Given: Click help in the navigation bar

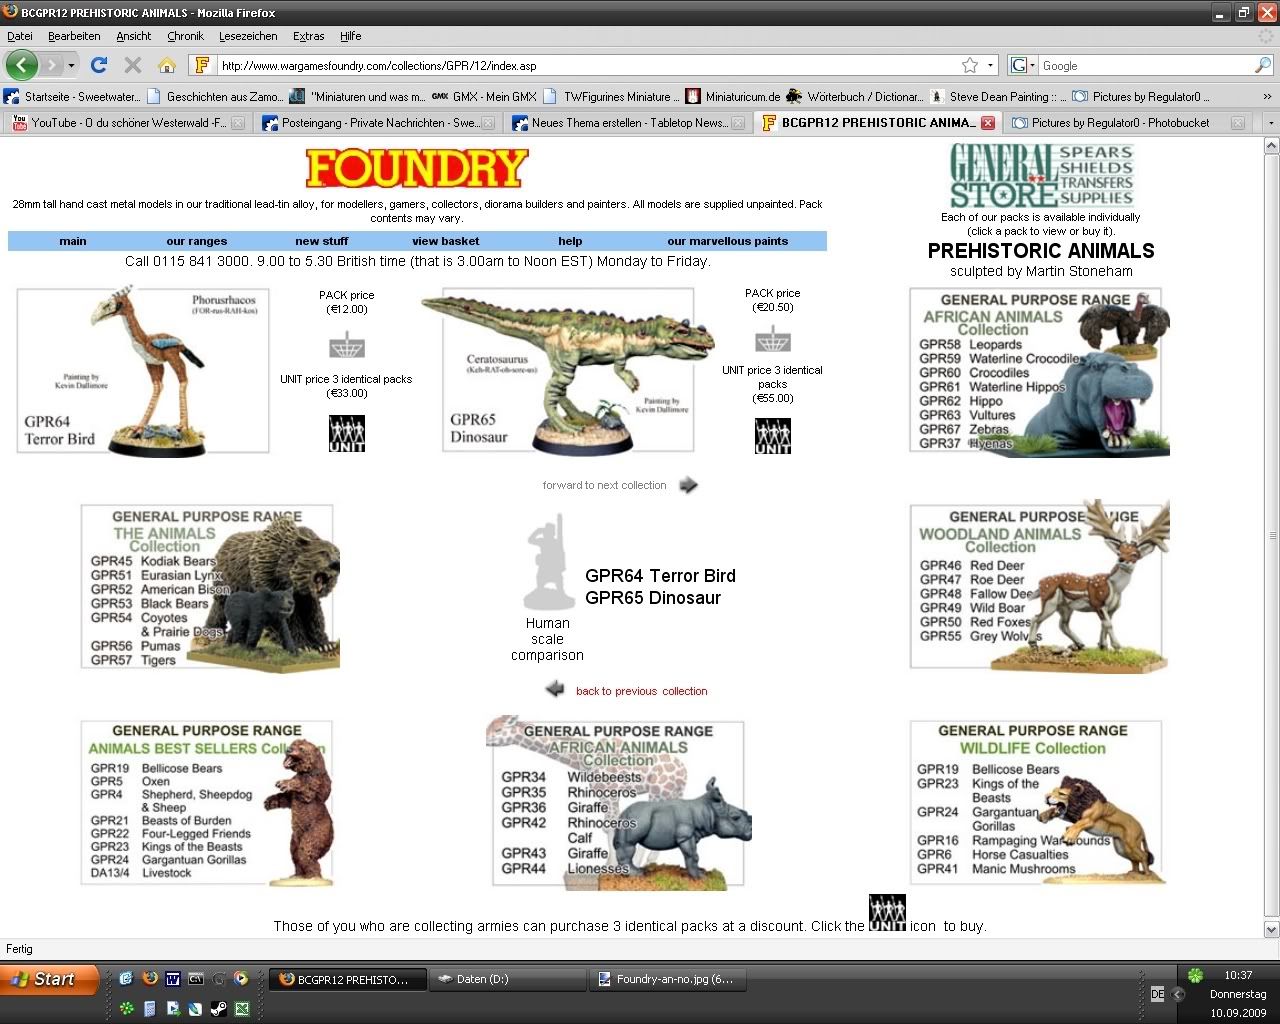Looking at the screenshot, I should click(570, 241).
